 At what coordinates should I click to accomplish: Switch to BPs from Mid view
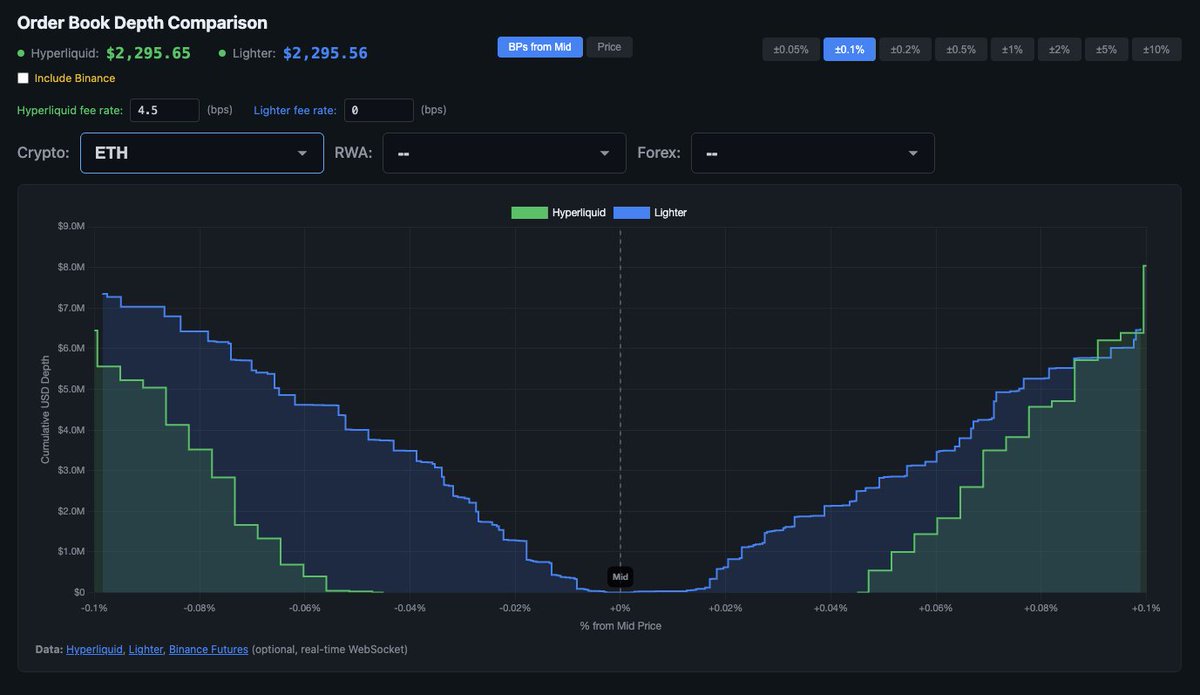click(x=540, y=47)
